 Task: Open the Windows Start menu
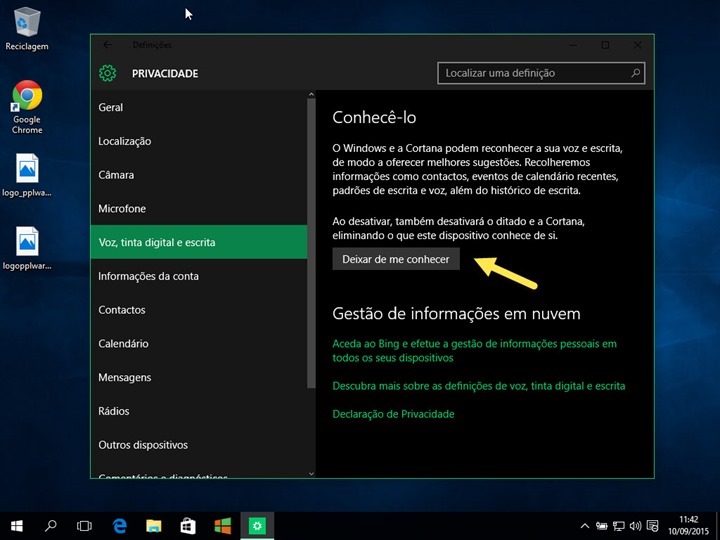pyautogui.click(x=17, y=526)
